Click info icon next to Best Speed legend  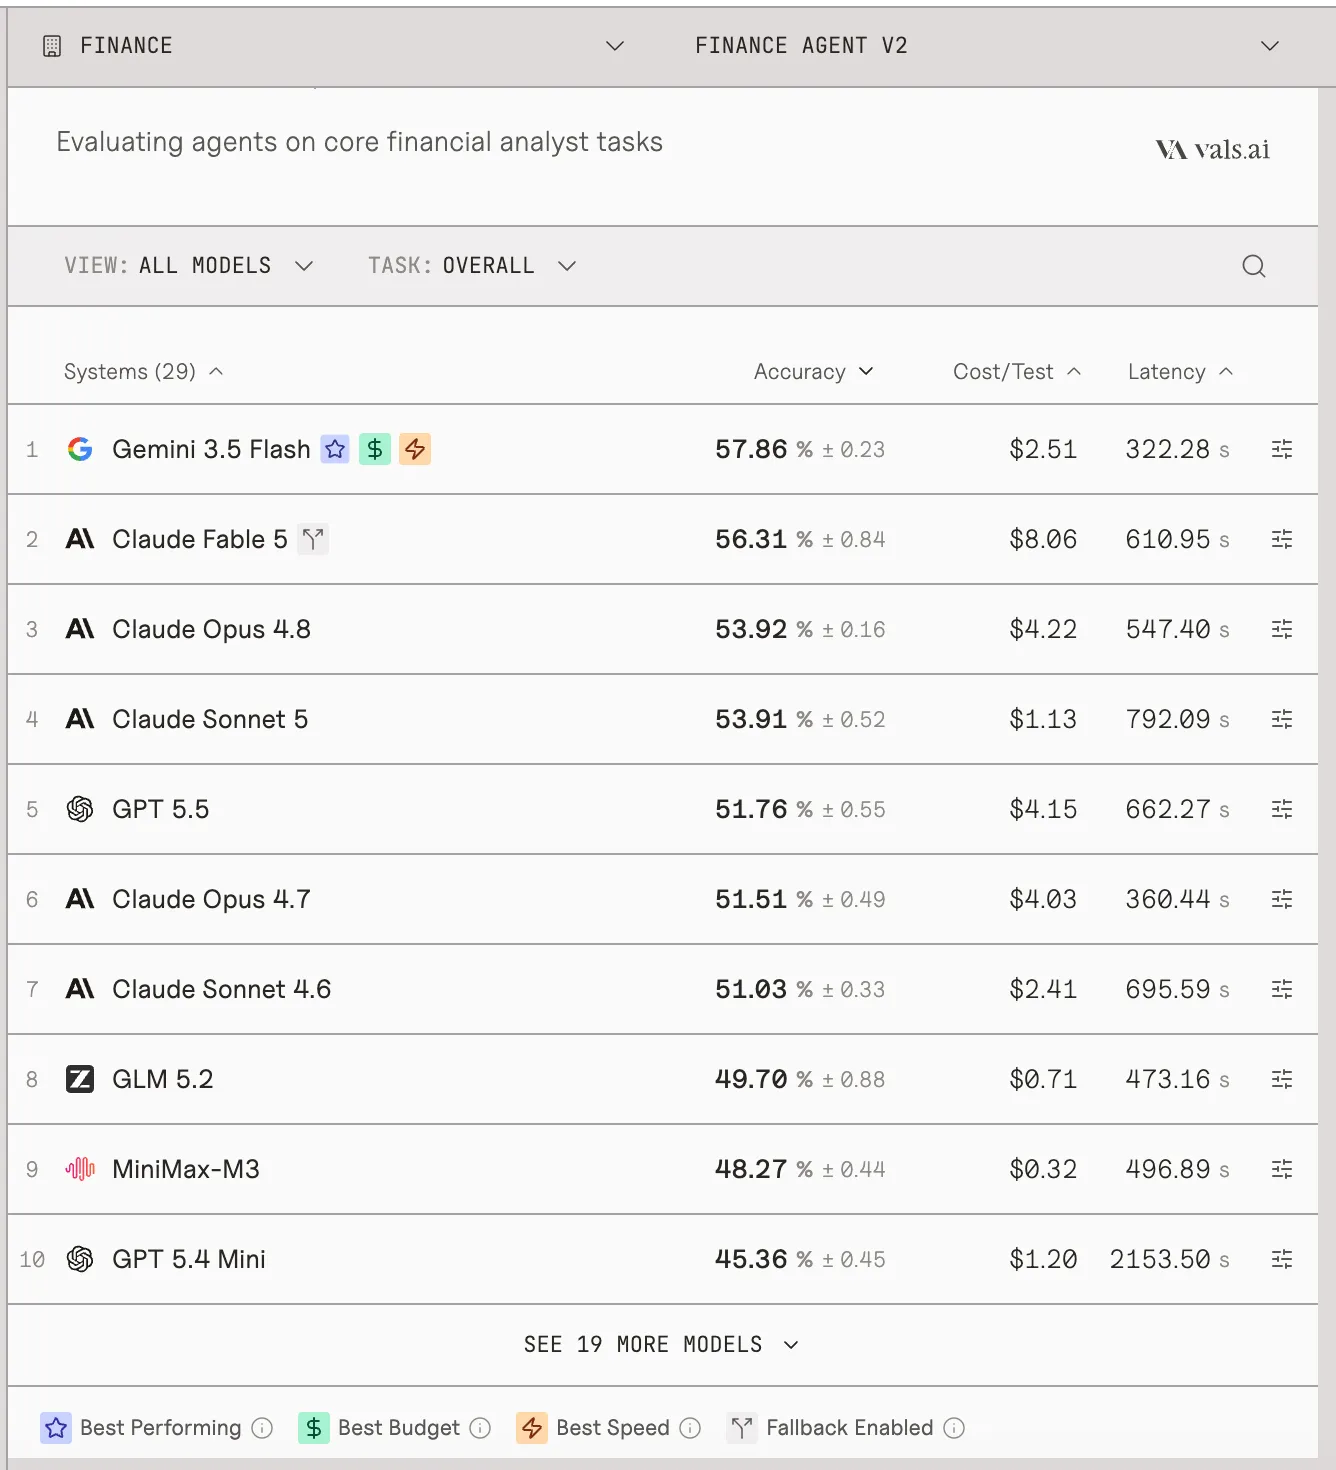(x=690, y=1428)
